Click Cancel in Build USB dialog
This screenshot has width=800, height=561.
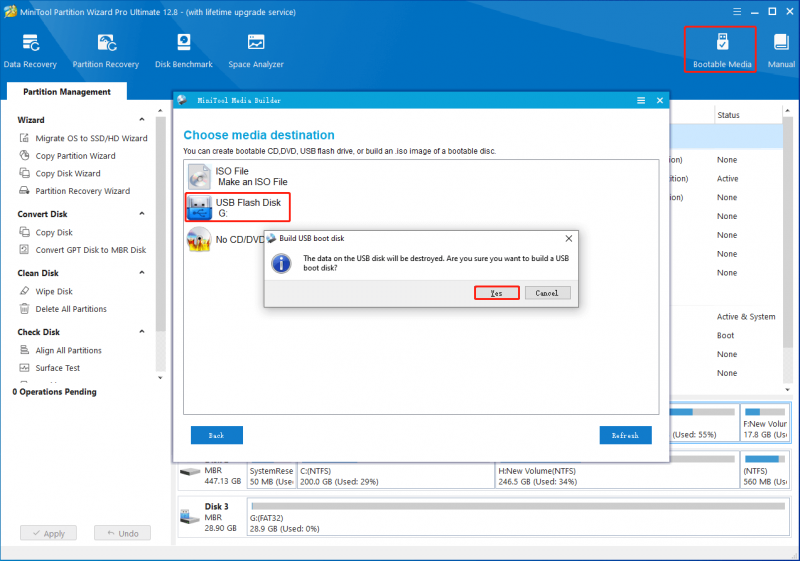(x=547, y=293)
